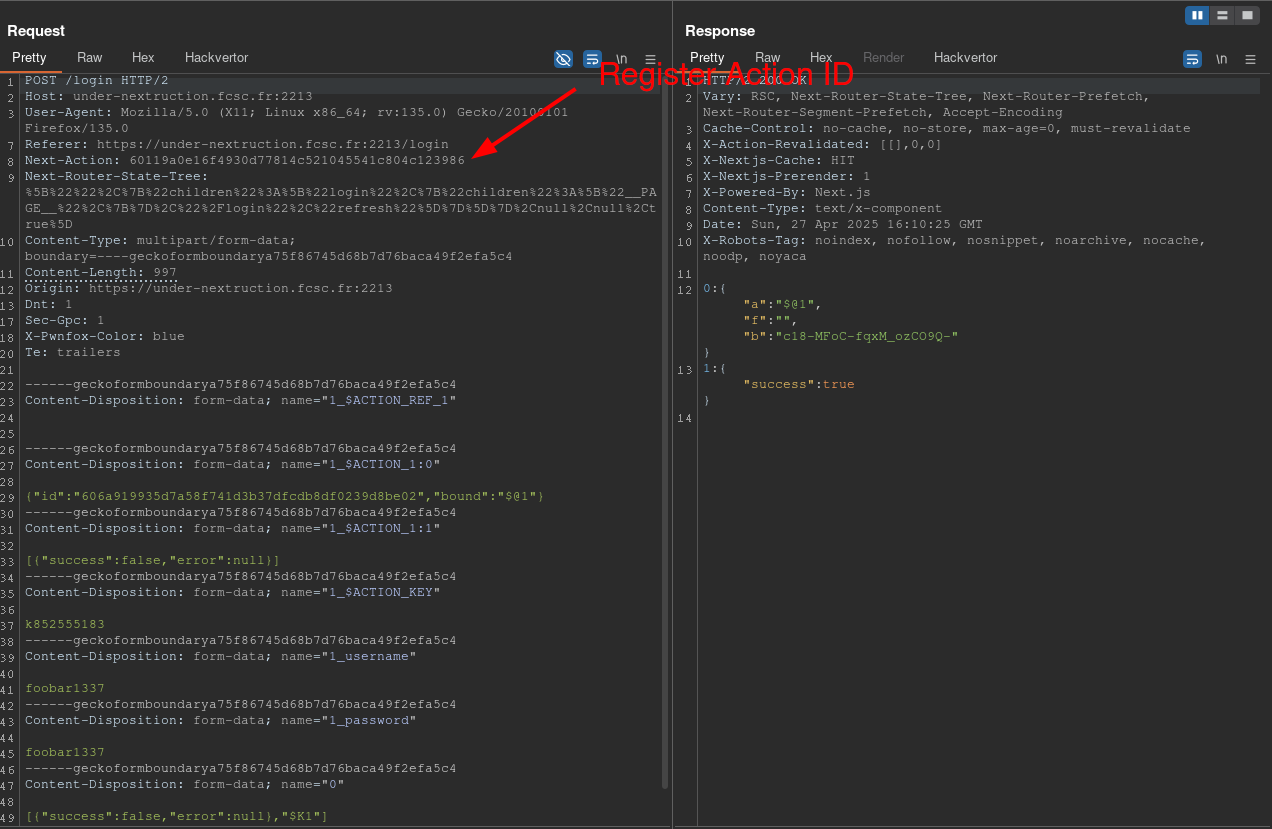
Task: Click the 'X-Nextjs-Prerender: 1' header
Action: coord(787,176)
